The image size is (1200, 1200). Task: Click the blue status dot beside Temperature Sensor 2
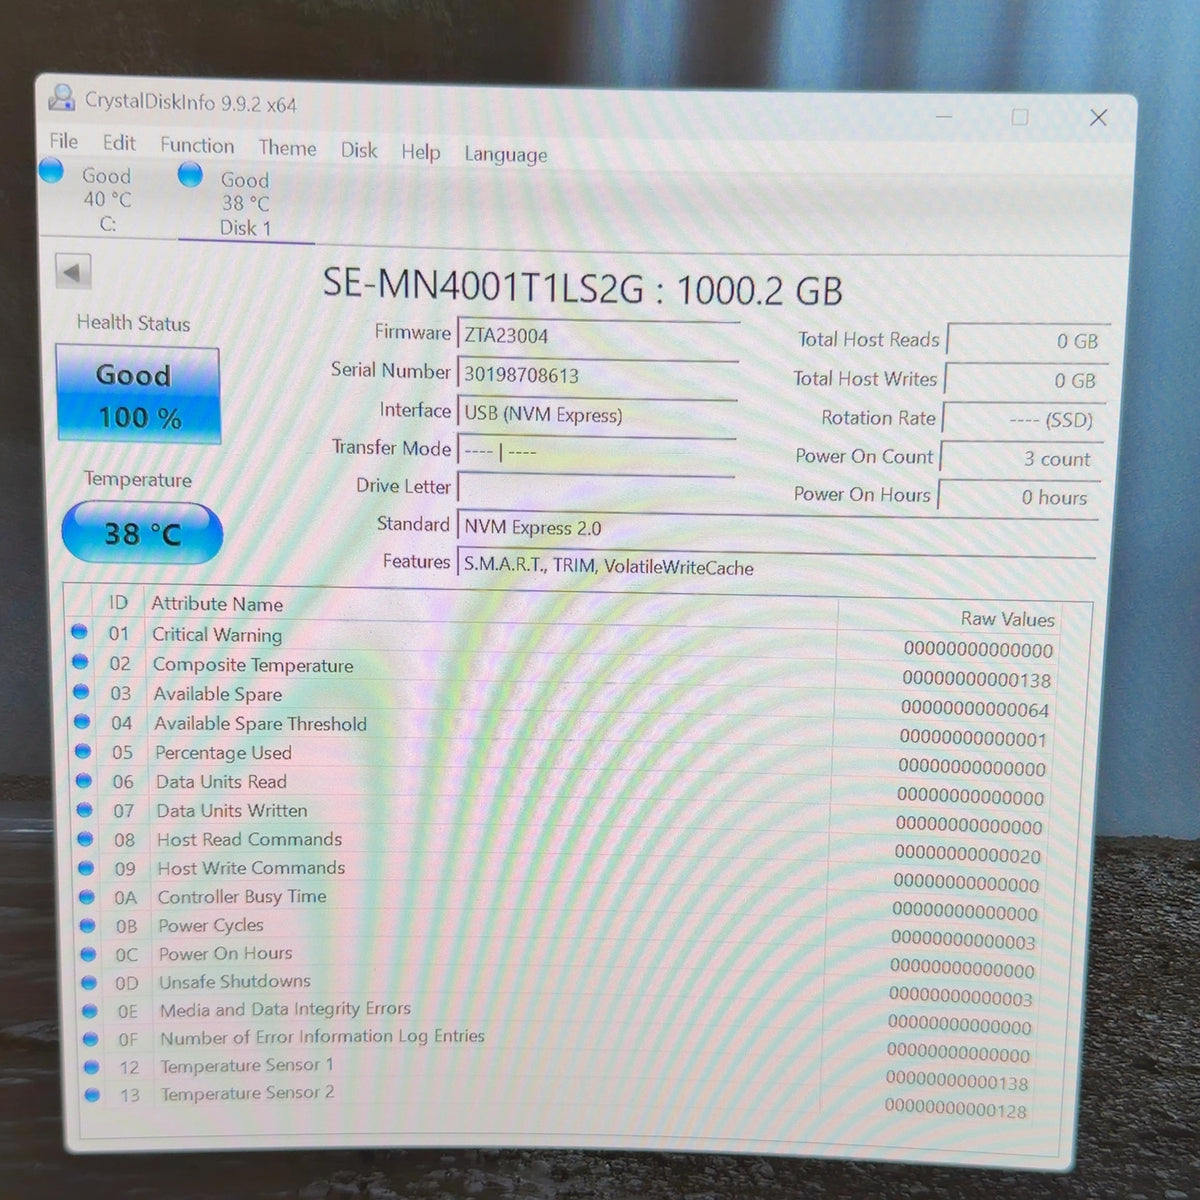point(92,1094)
